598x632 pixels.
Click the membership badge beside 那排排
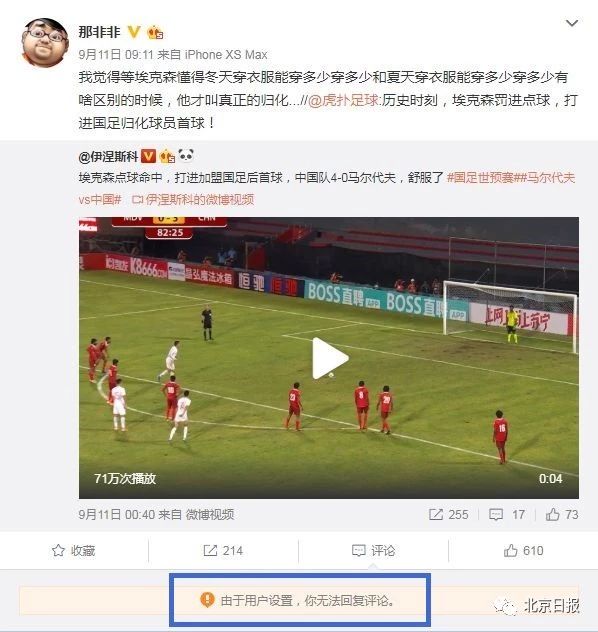coord(156,32)
